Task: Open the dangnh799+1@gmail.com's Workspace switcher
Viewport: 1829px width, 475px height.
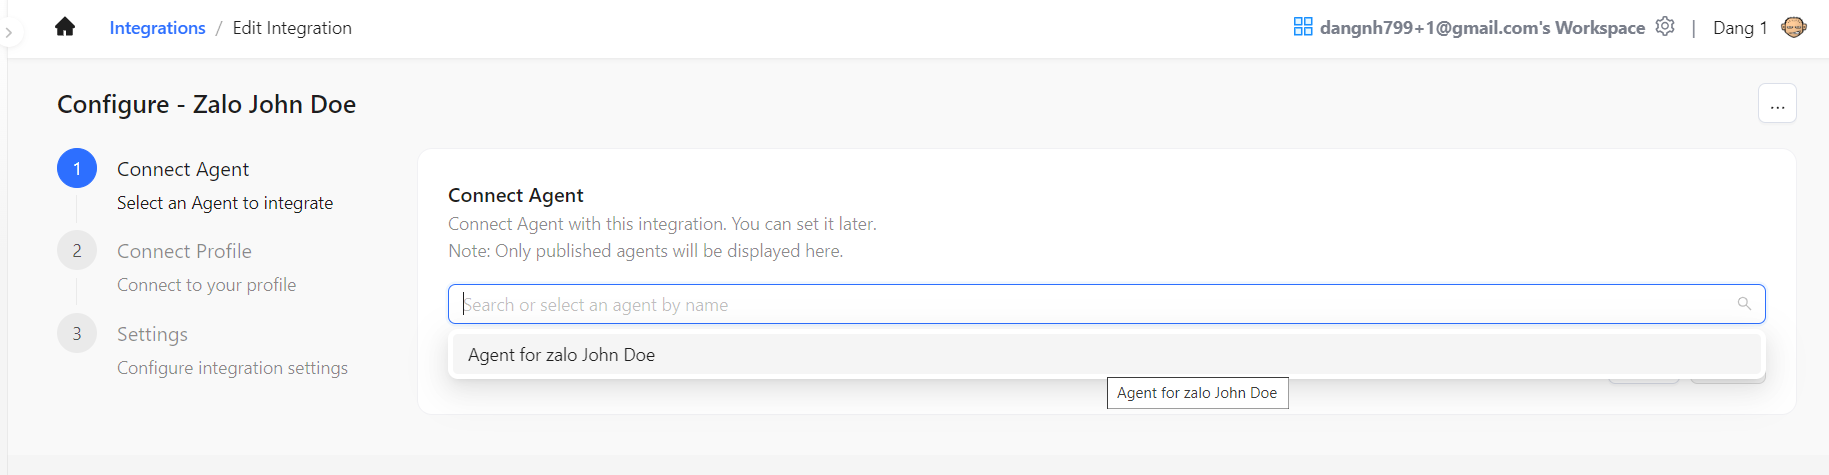Action: (x=1481, y=28)
